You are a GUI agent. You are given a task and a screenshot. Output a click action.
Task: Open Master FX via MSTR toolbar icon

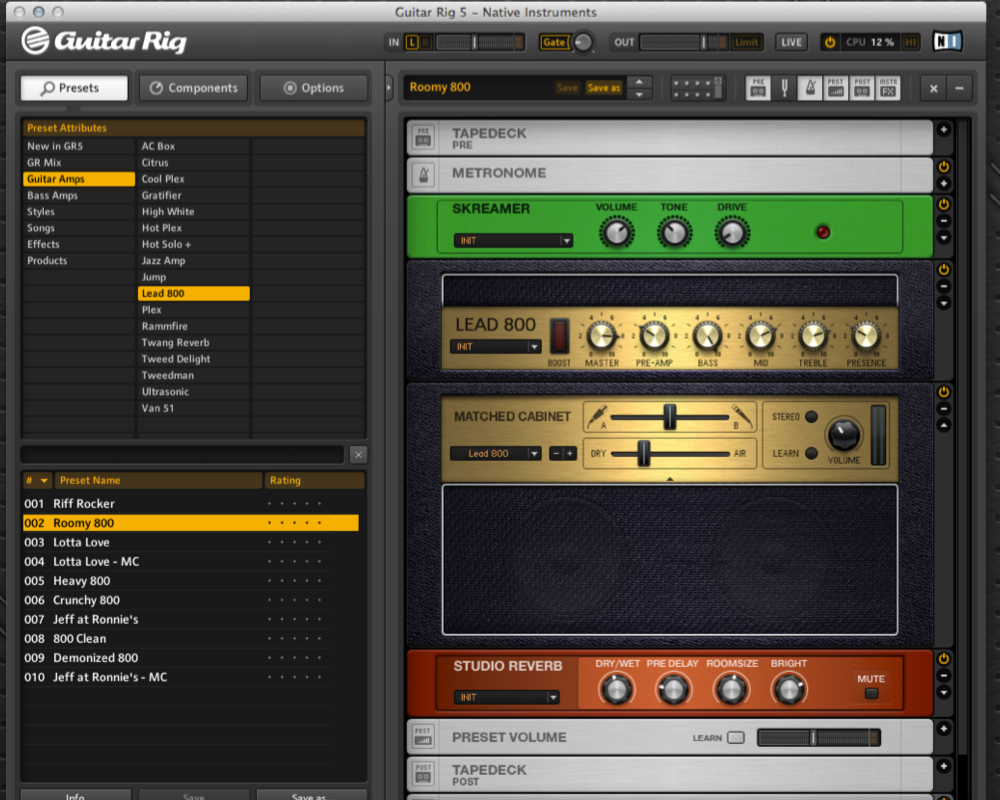(x=888, y=87)
